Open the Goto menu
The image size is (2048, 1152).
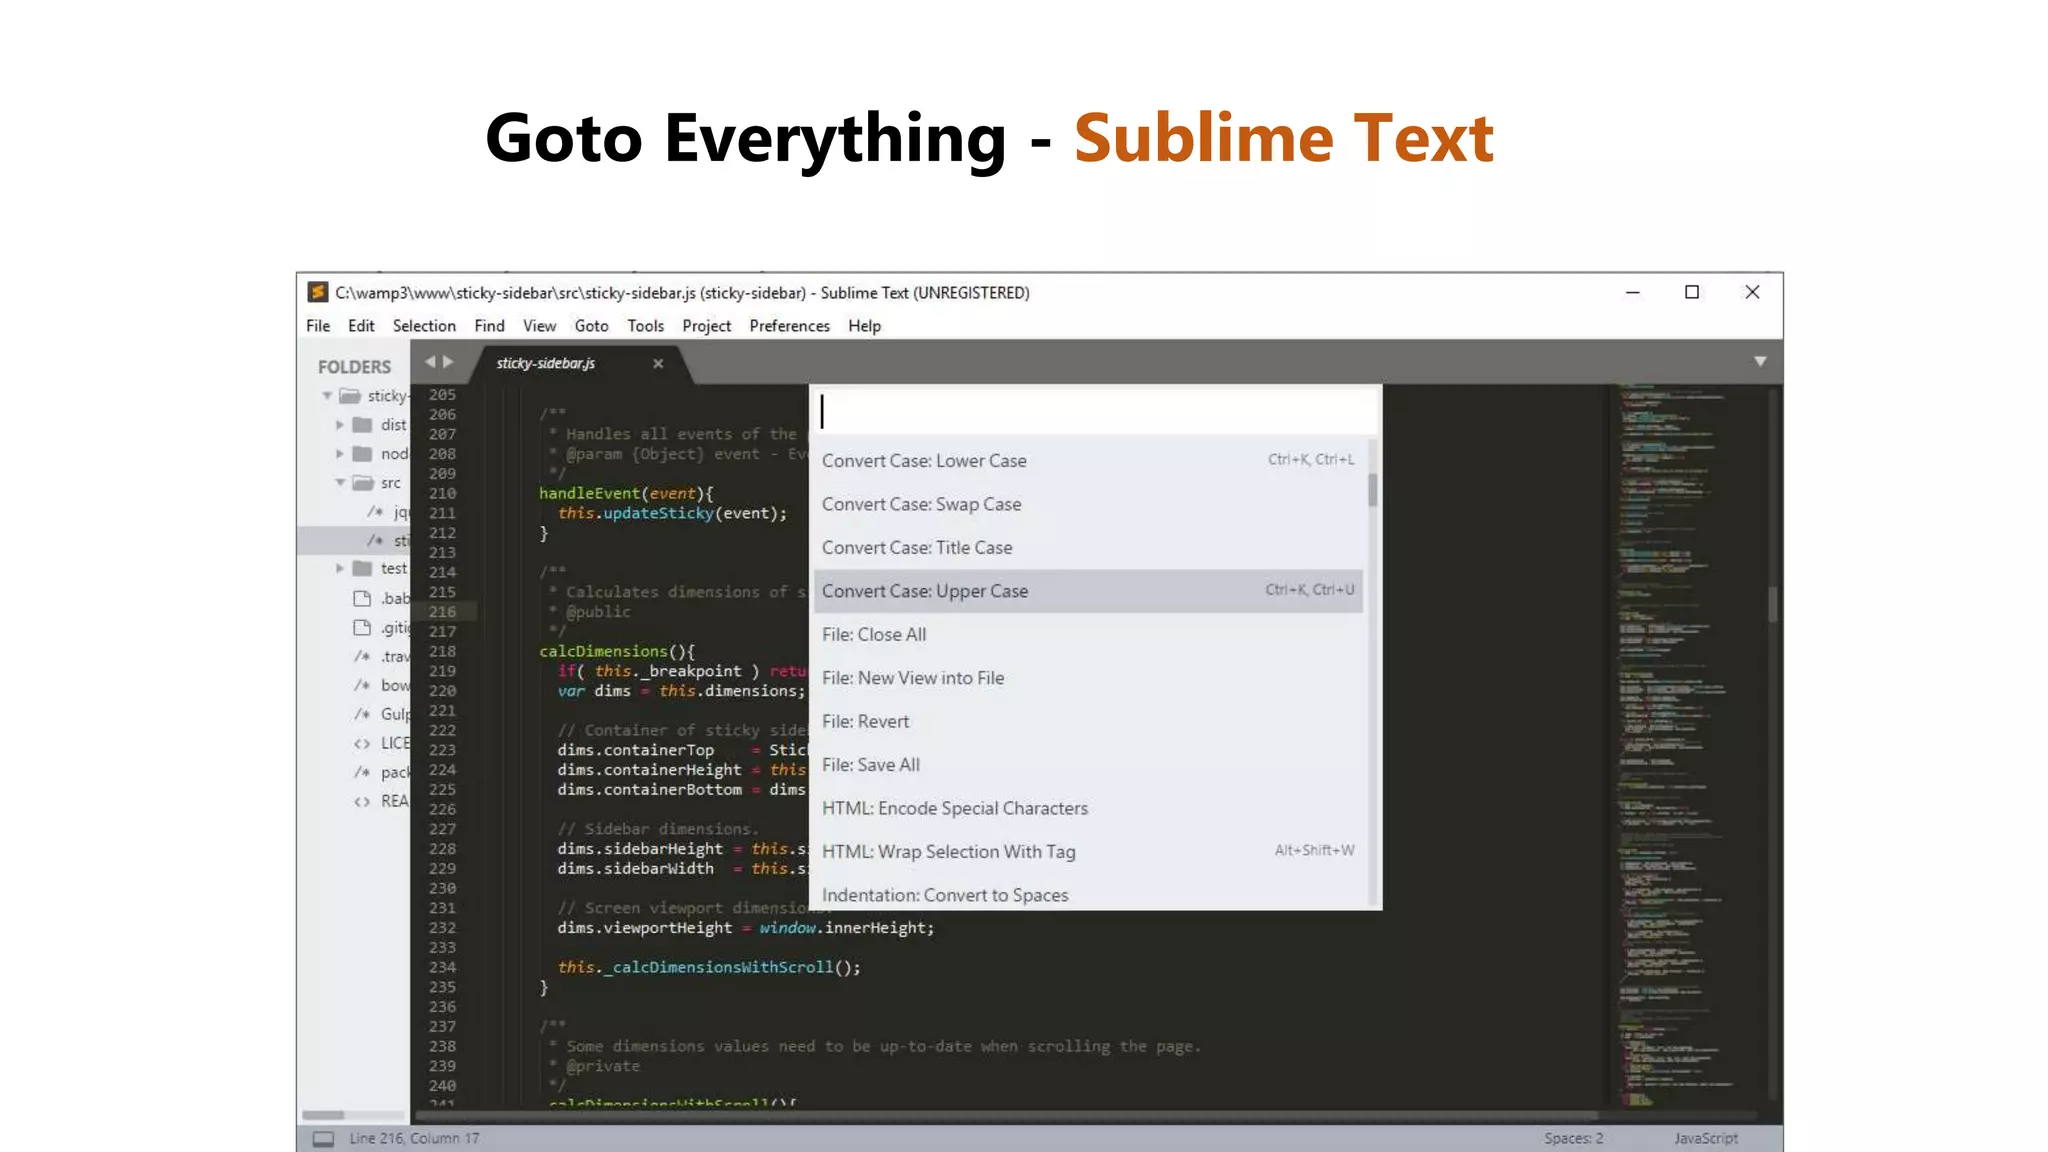[591, 326]
